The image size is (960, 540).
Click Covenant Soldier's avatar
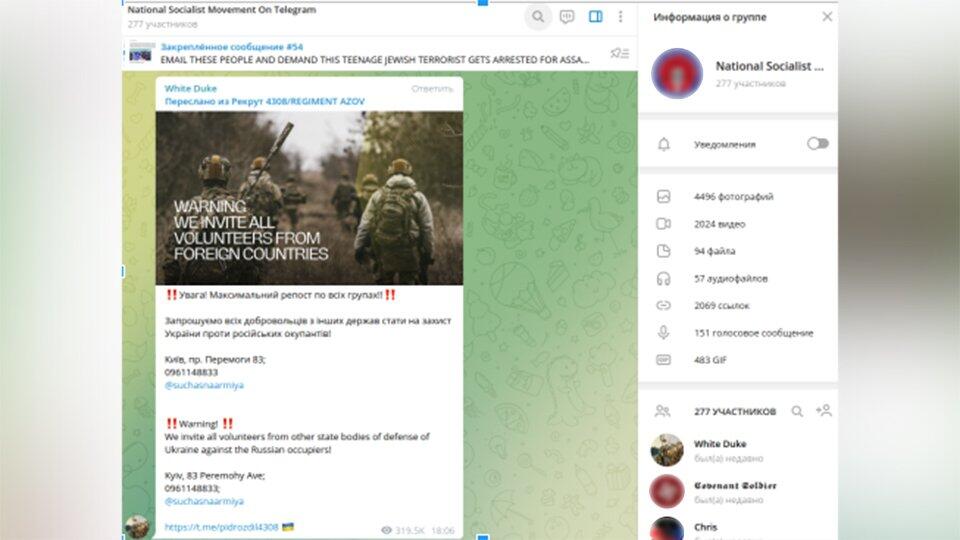(667, 491)
